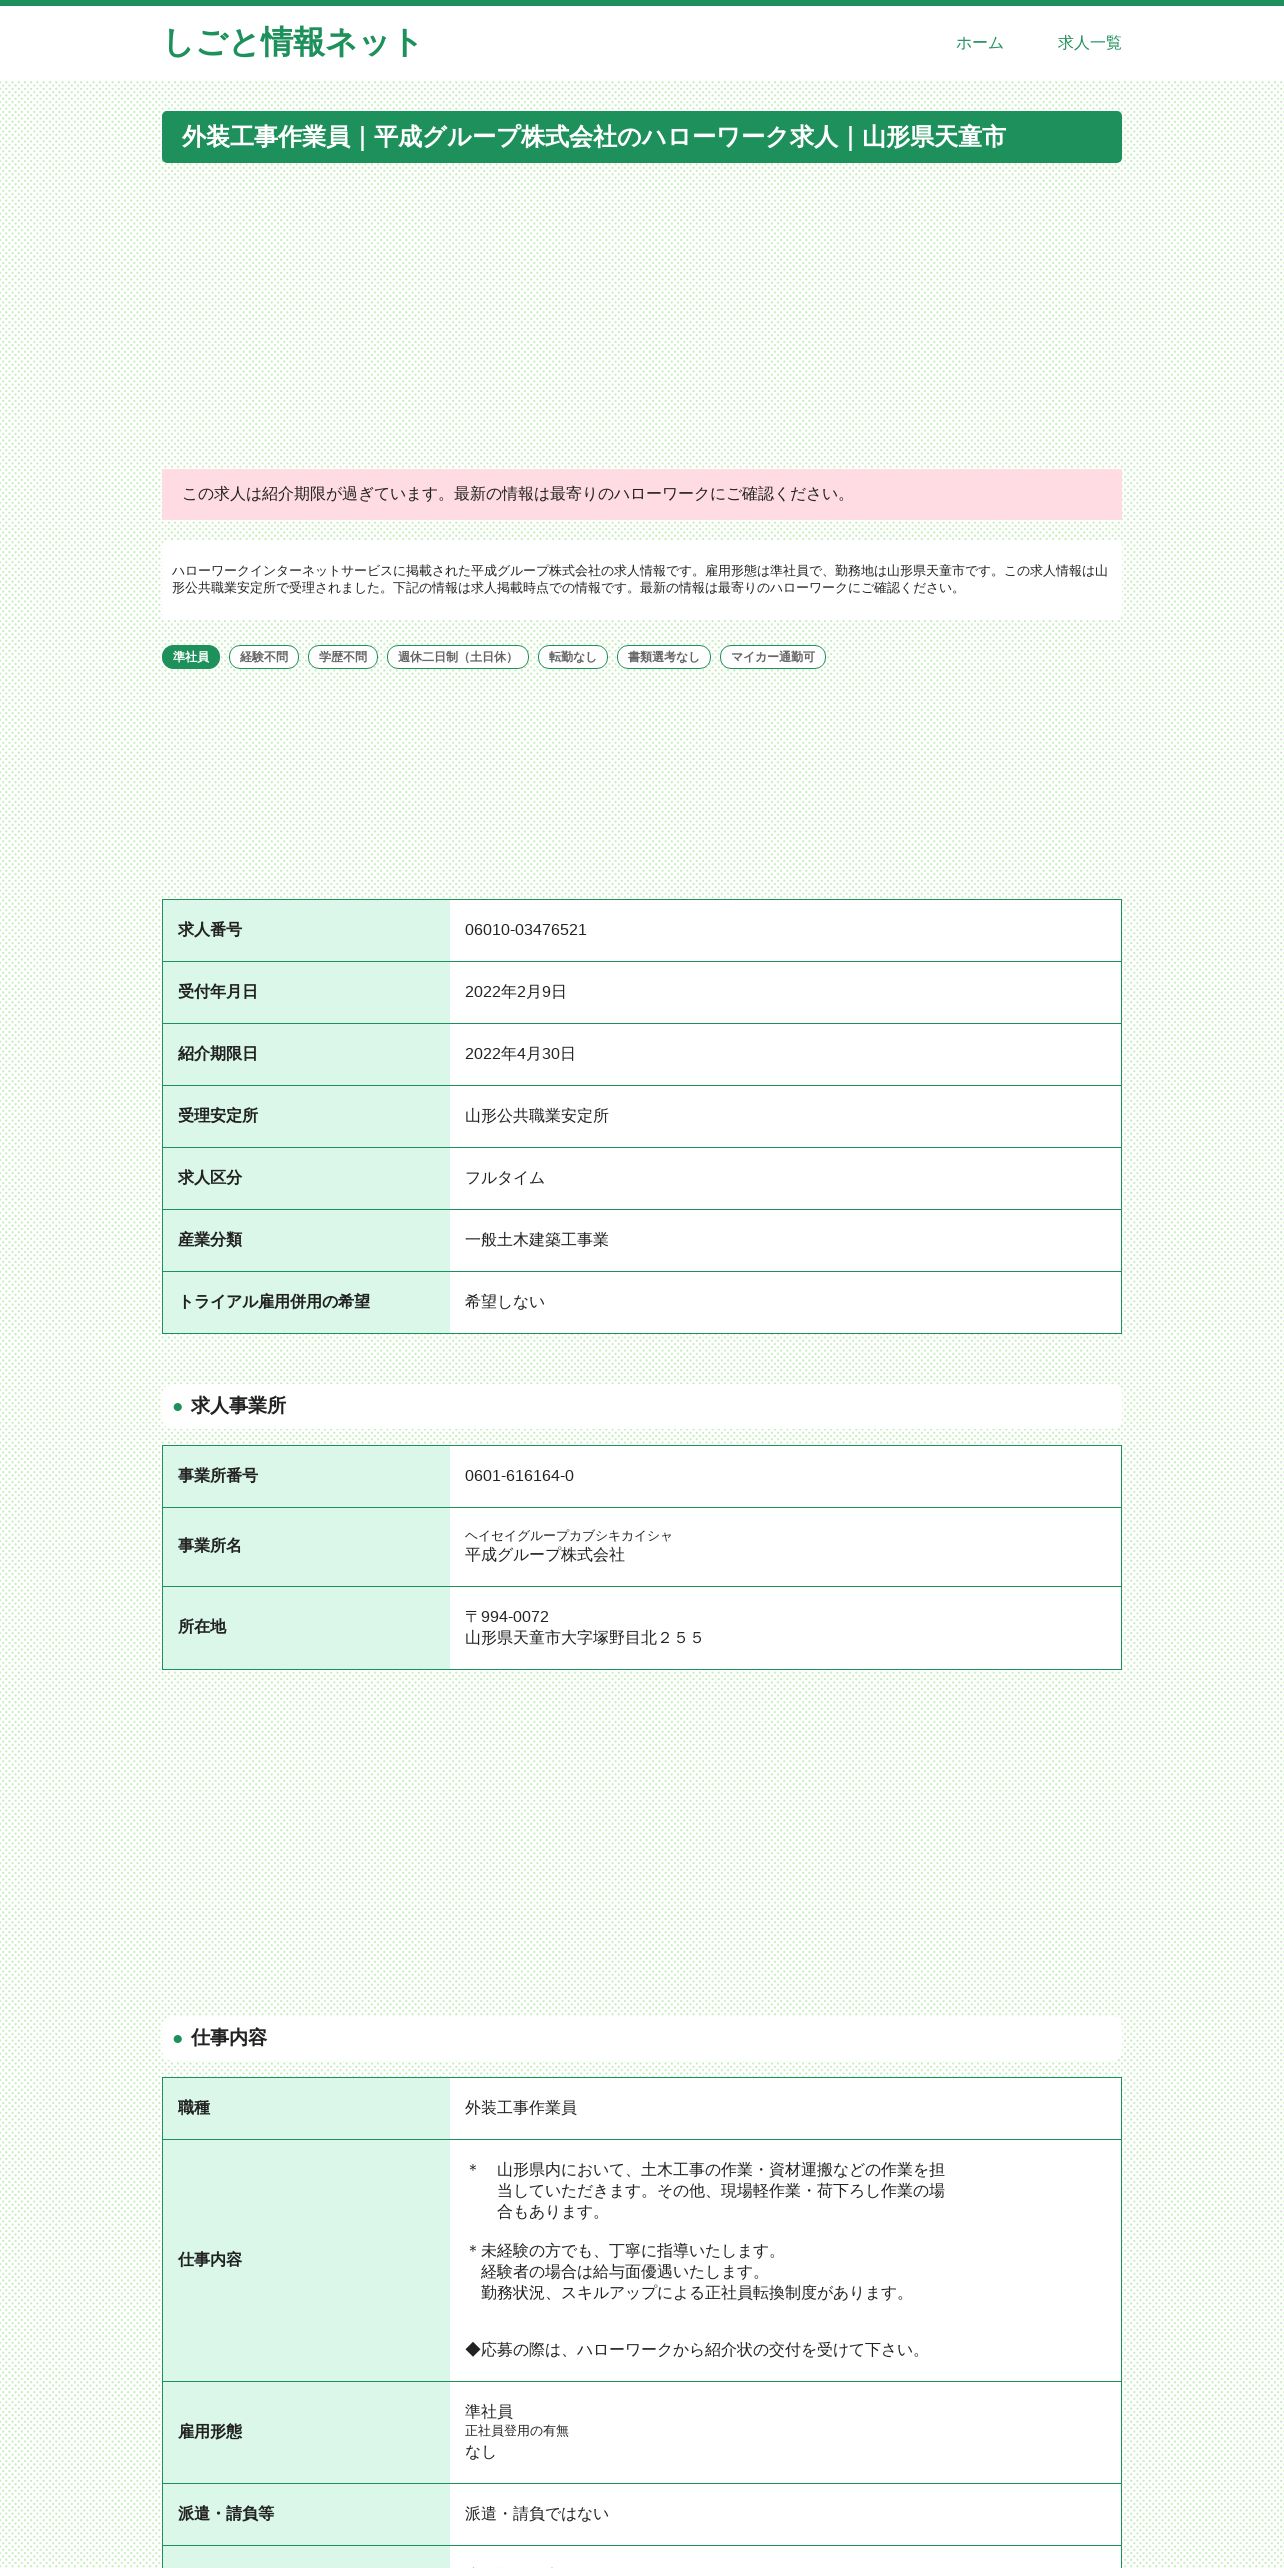
Task: Click the 紹介期限日 row label
Action: (x=218, y=1054)
